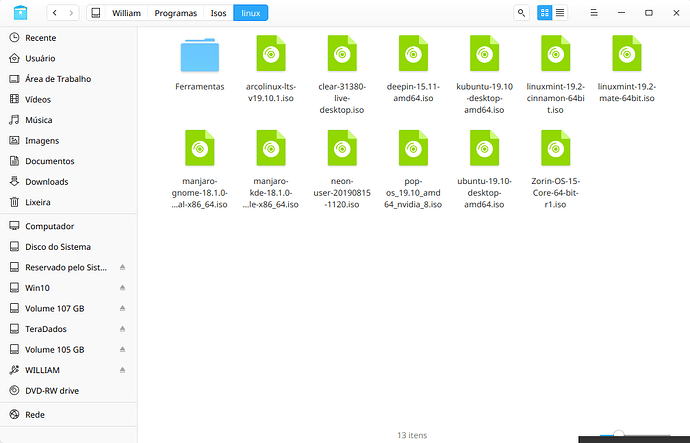Eject the TeraDados volume
The height and width of the screenshot is (443, 690).
[123, 329]
